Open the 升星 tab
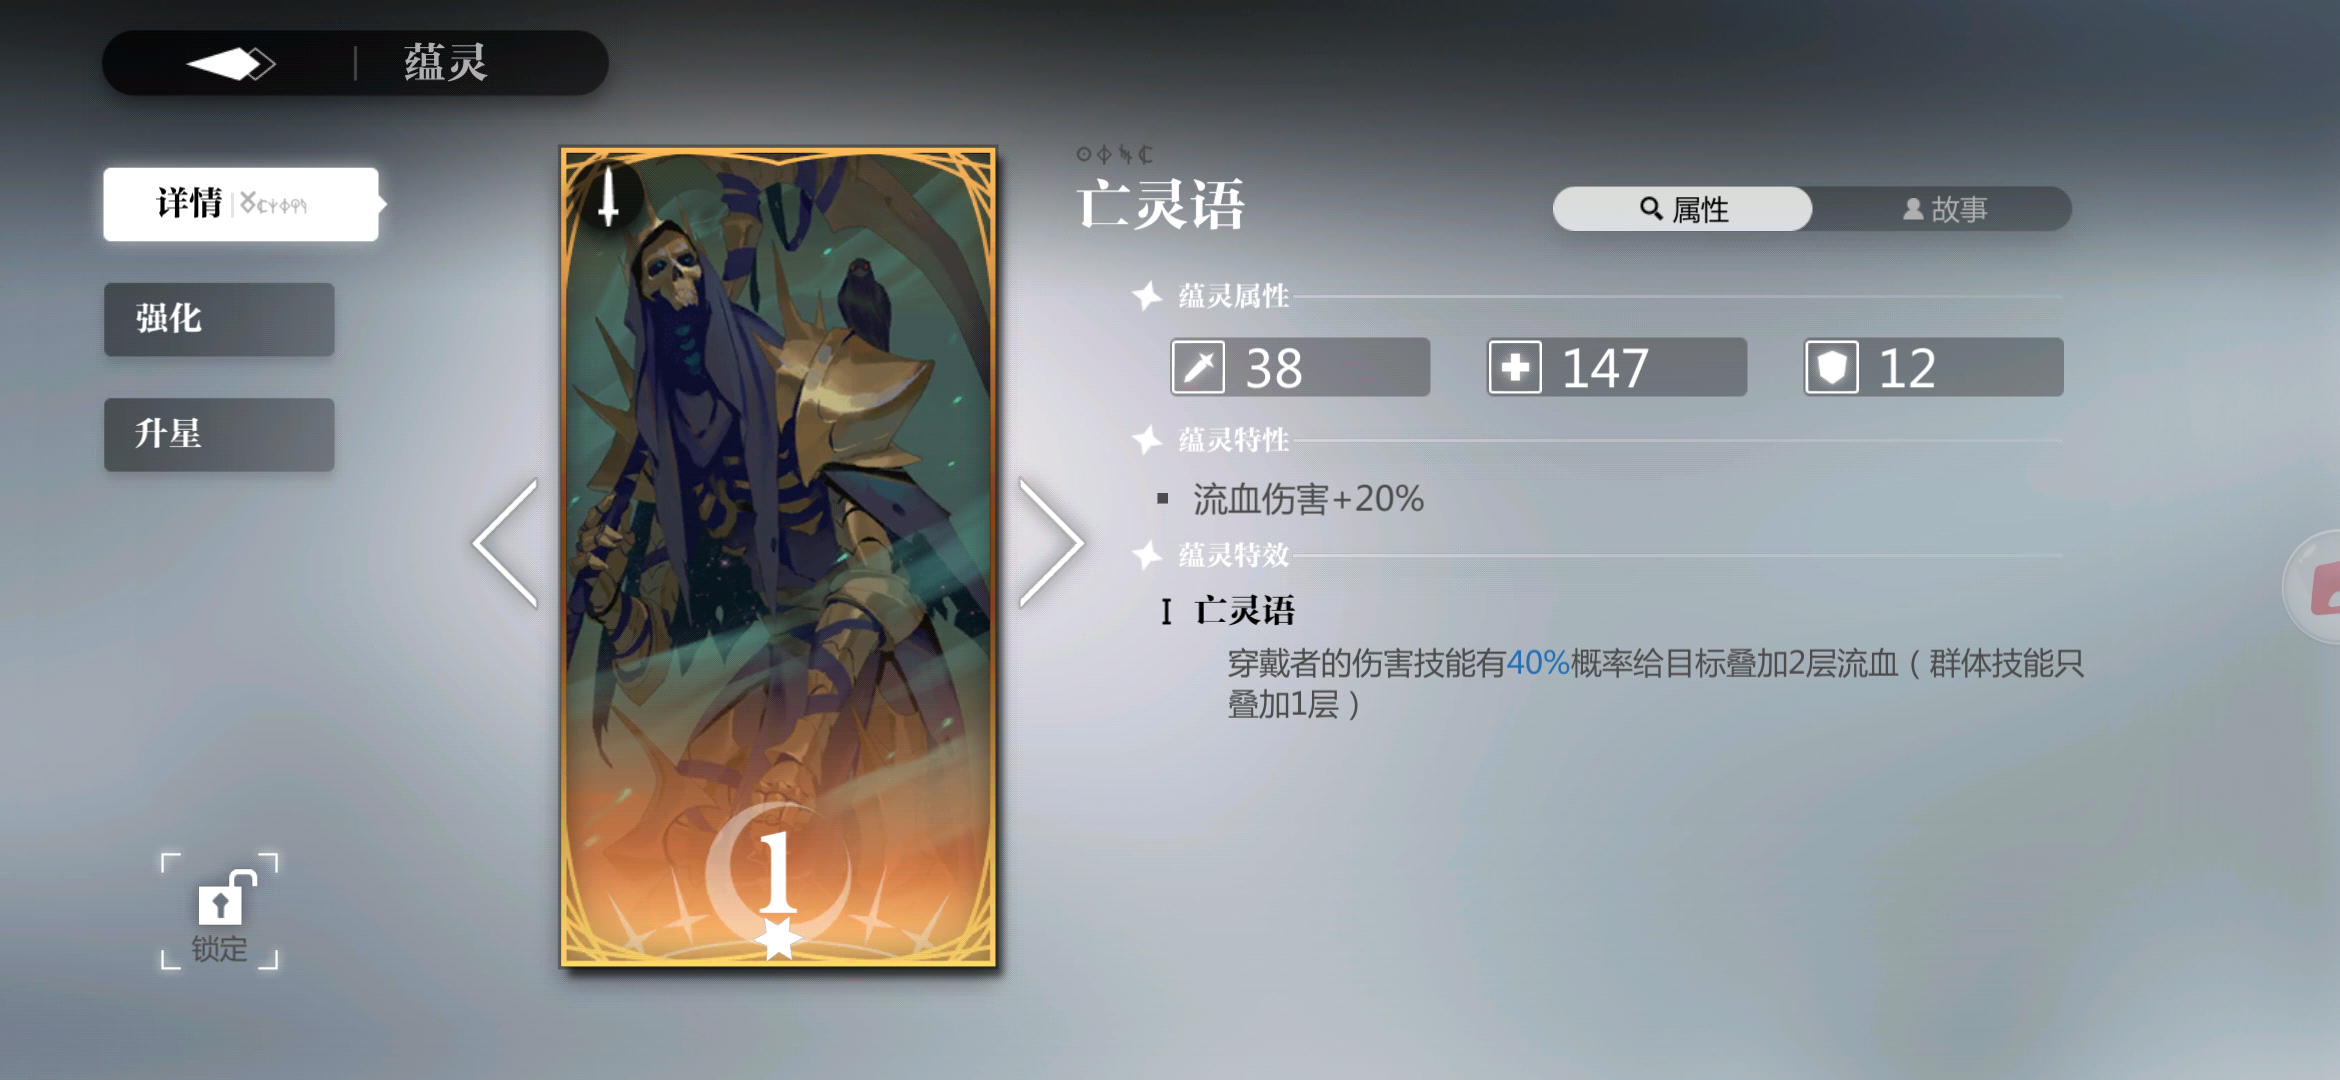Screen dimensions: 2340x1080 click(219, 434)
